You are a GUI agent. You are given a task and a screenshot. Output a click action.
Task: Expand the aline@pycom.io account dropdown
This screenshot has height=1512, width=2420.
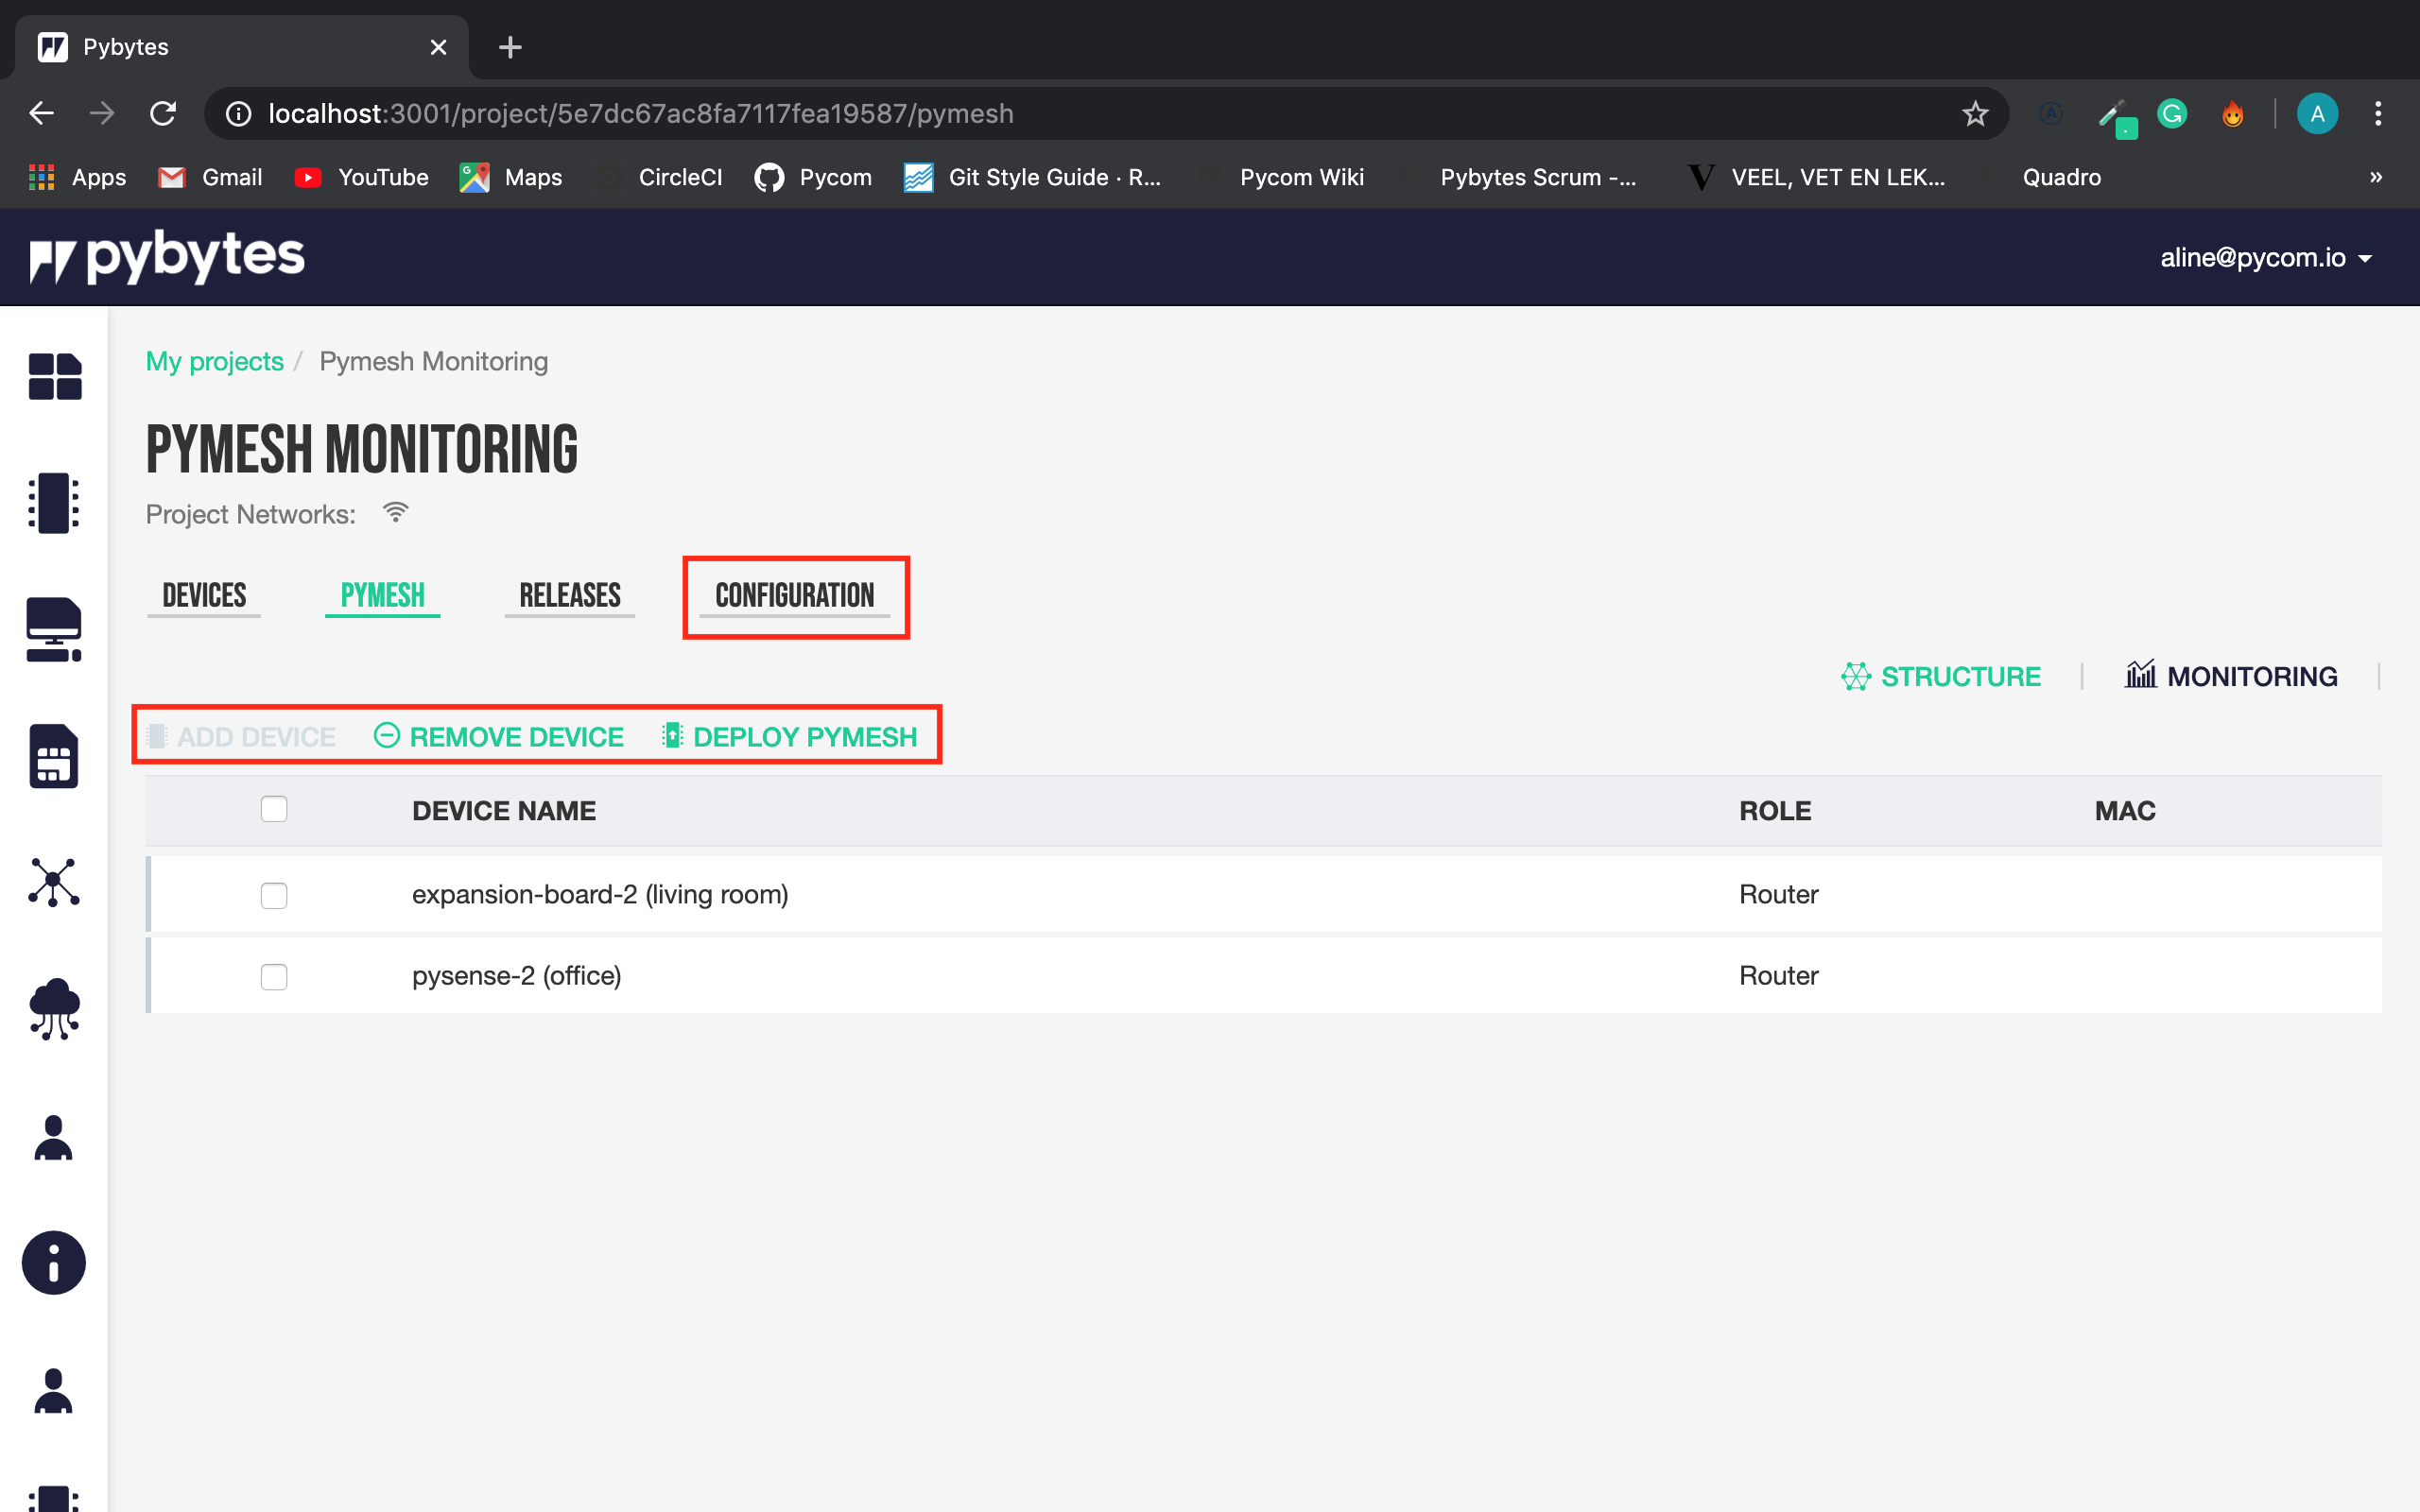tap(2265, 258)
